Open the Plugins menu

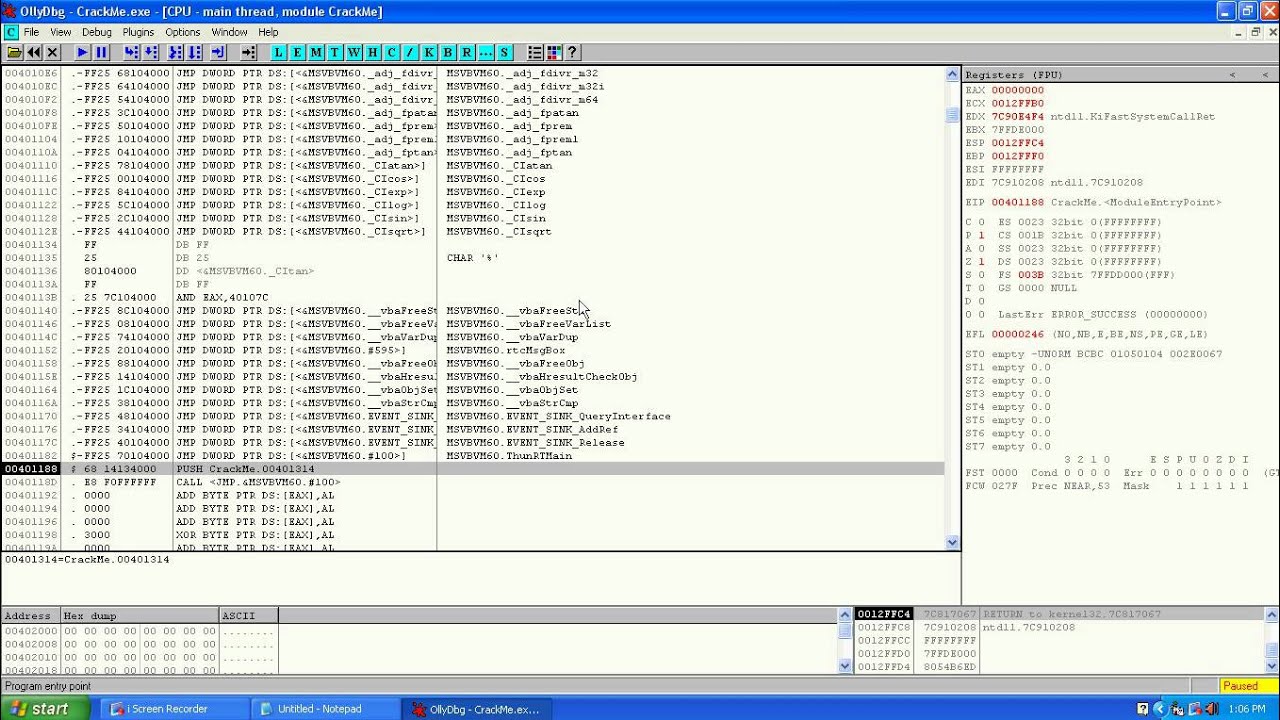(138, 32)
